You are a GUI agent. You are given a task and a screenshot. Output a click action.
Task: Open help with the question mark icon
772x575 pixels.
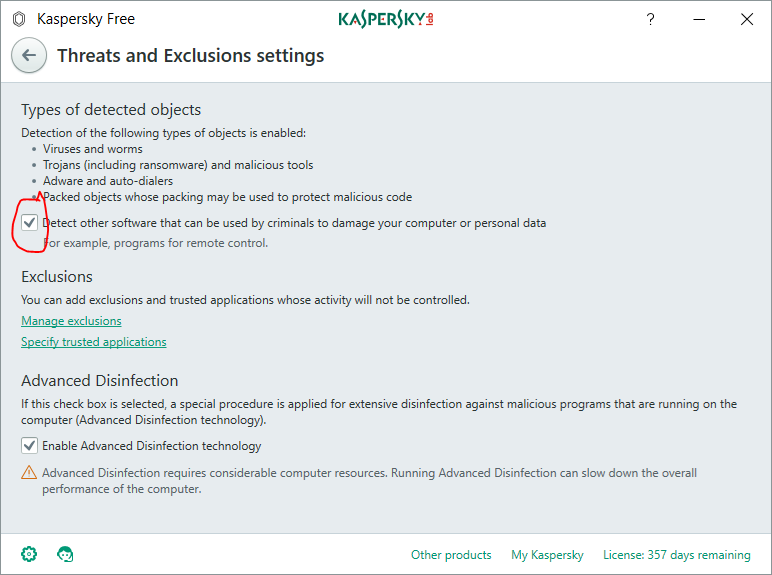click(651, 19)
